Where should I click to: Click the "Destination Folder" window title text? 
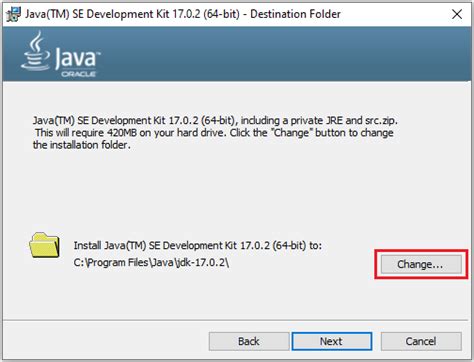coord(295,14)
